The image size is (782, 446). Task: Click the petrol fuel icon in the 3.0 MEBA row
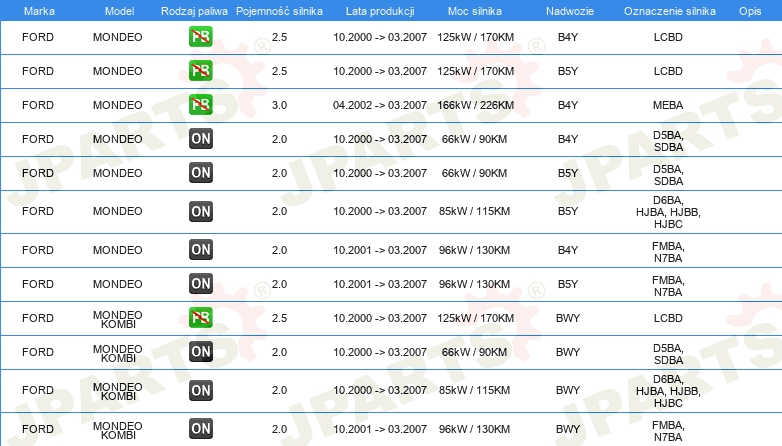point(200,105)
